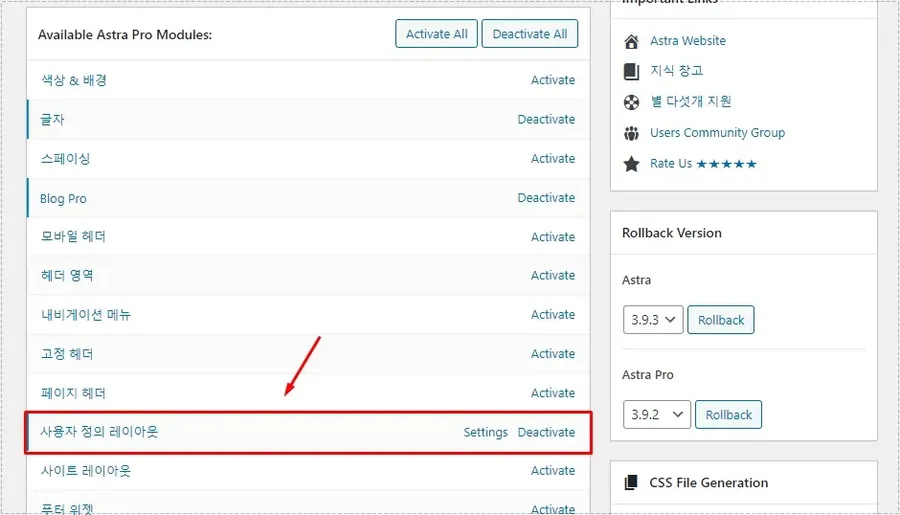
Task: Activate the 사이트 레이아웃 module
Action: point(553,471)
